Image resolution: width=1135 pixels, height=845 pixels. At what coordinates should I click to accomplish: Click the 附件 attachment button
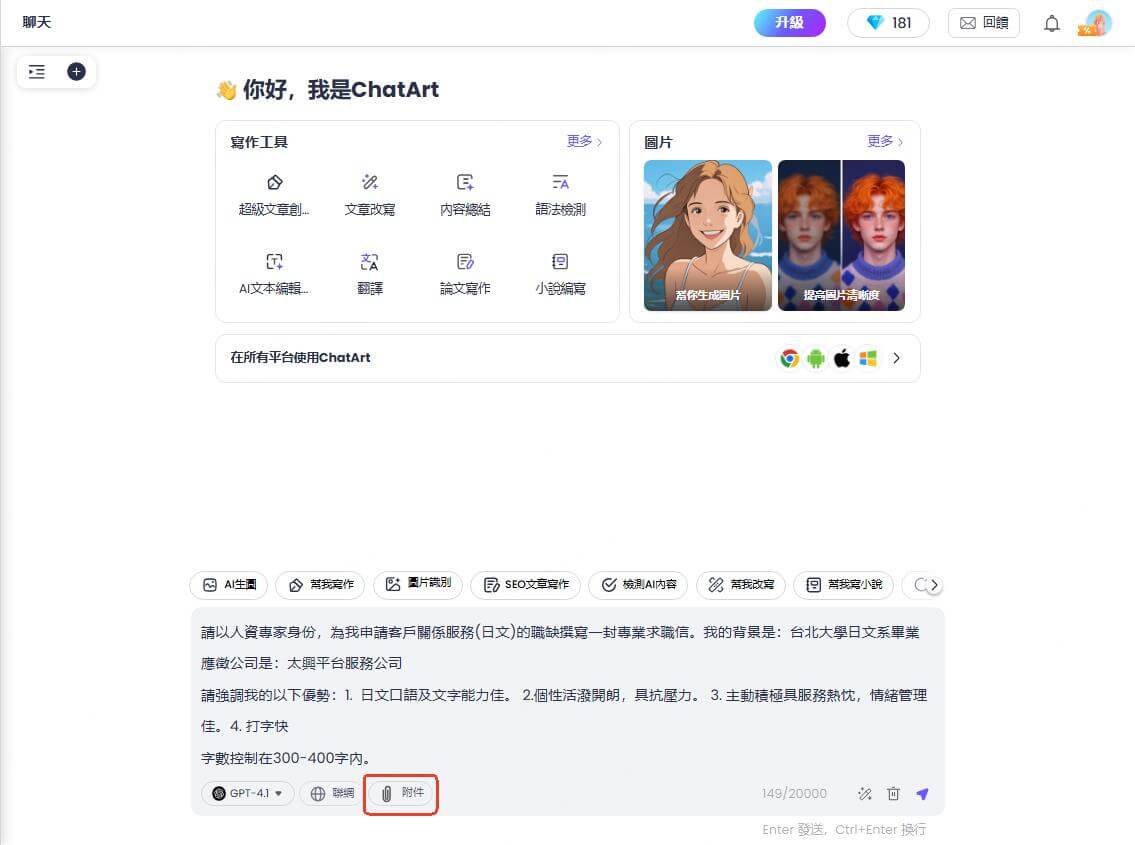[401, 794]
